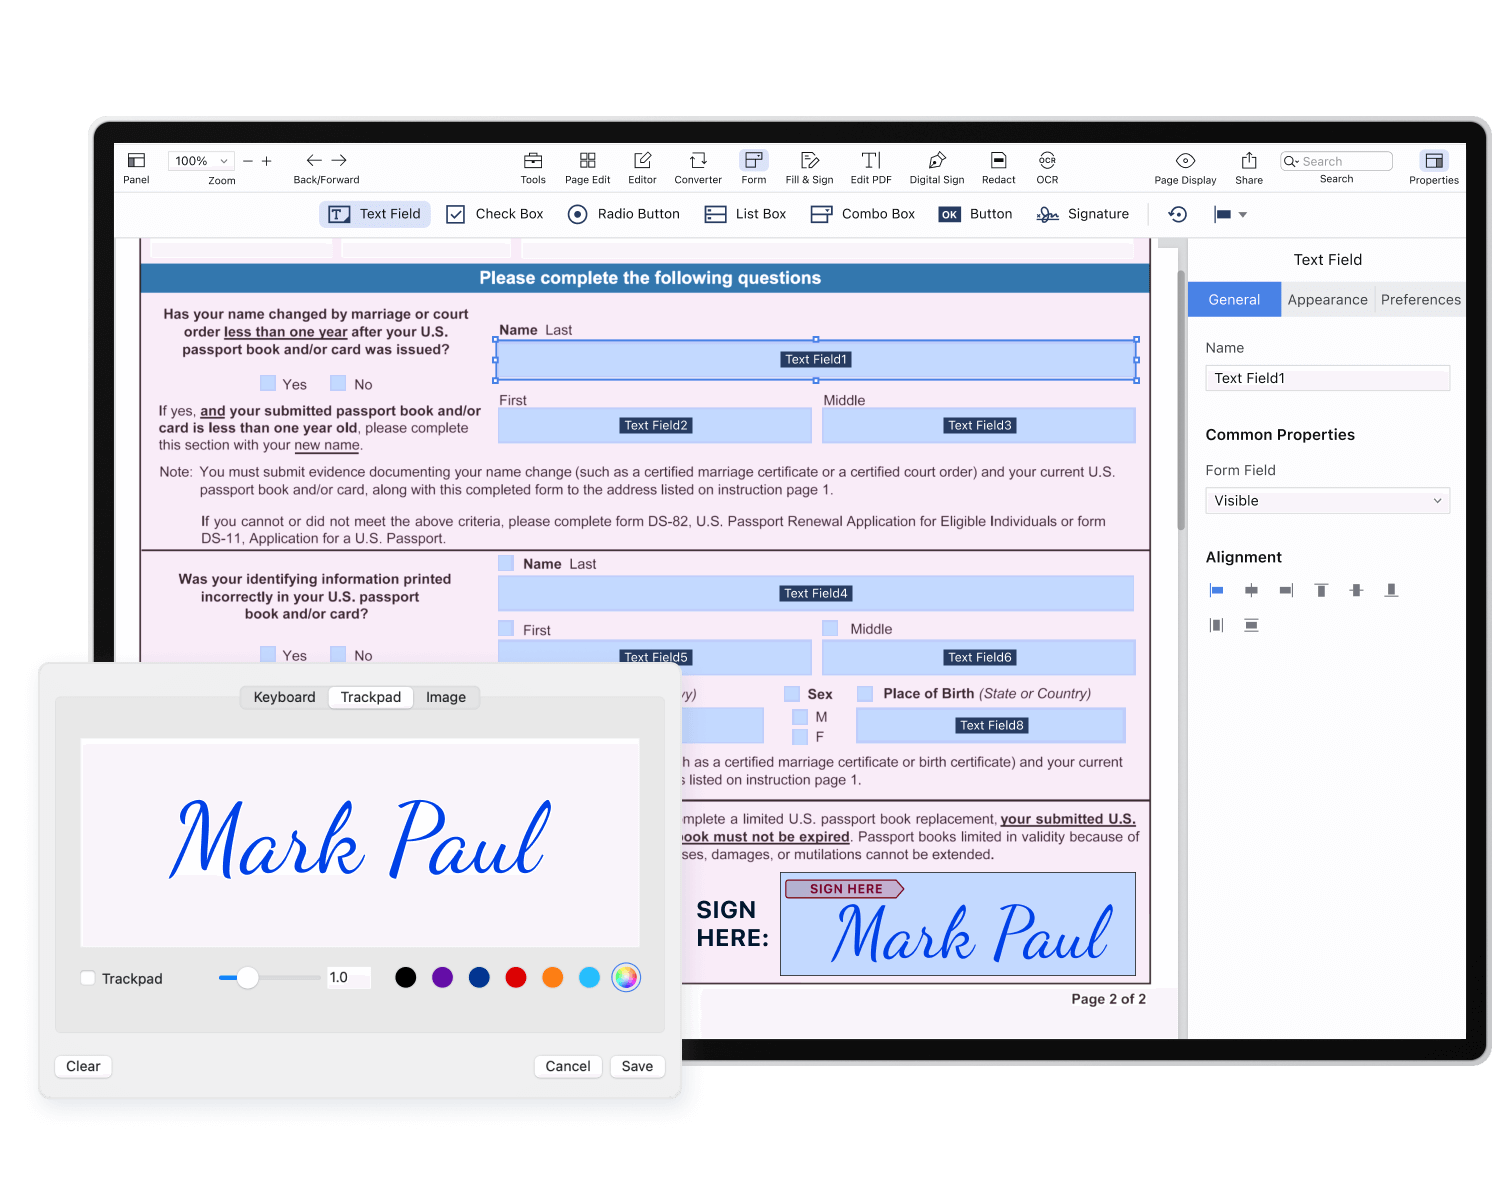Click the Converter icon in toolbar
Screen dimensions: 1512x1184
pos(698,161)
